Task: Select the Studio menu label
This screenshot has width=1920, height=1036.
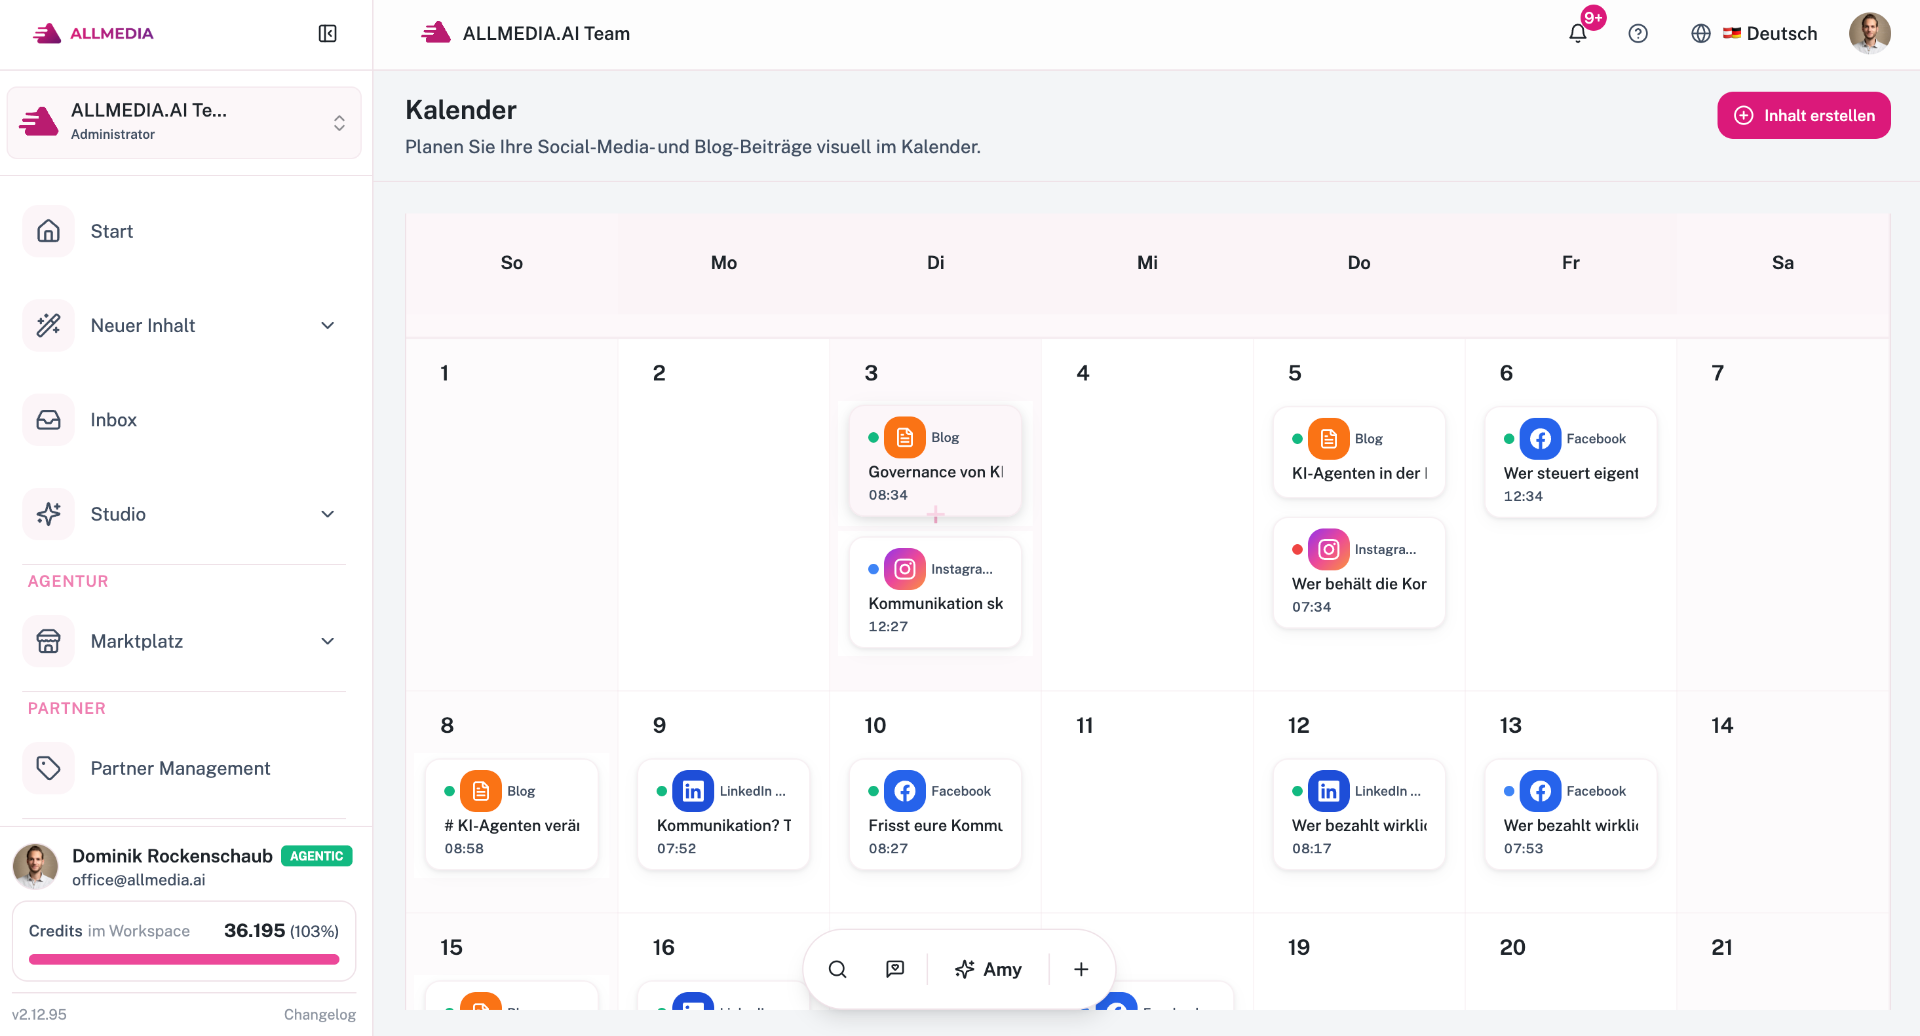Action: click(118, 514)
